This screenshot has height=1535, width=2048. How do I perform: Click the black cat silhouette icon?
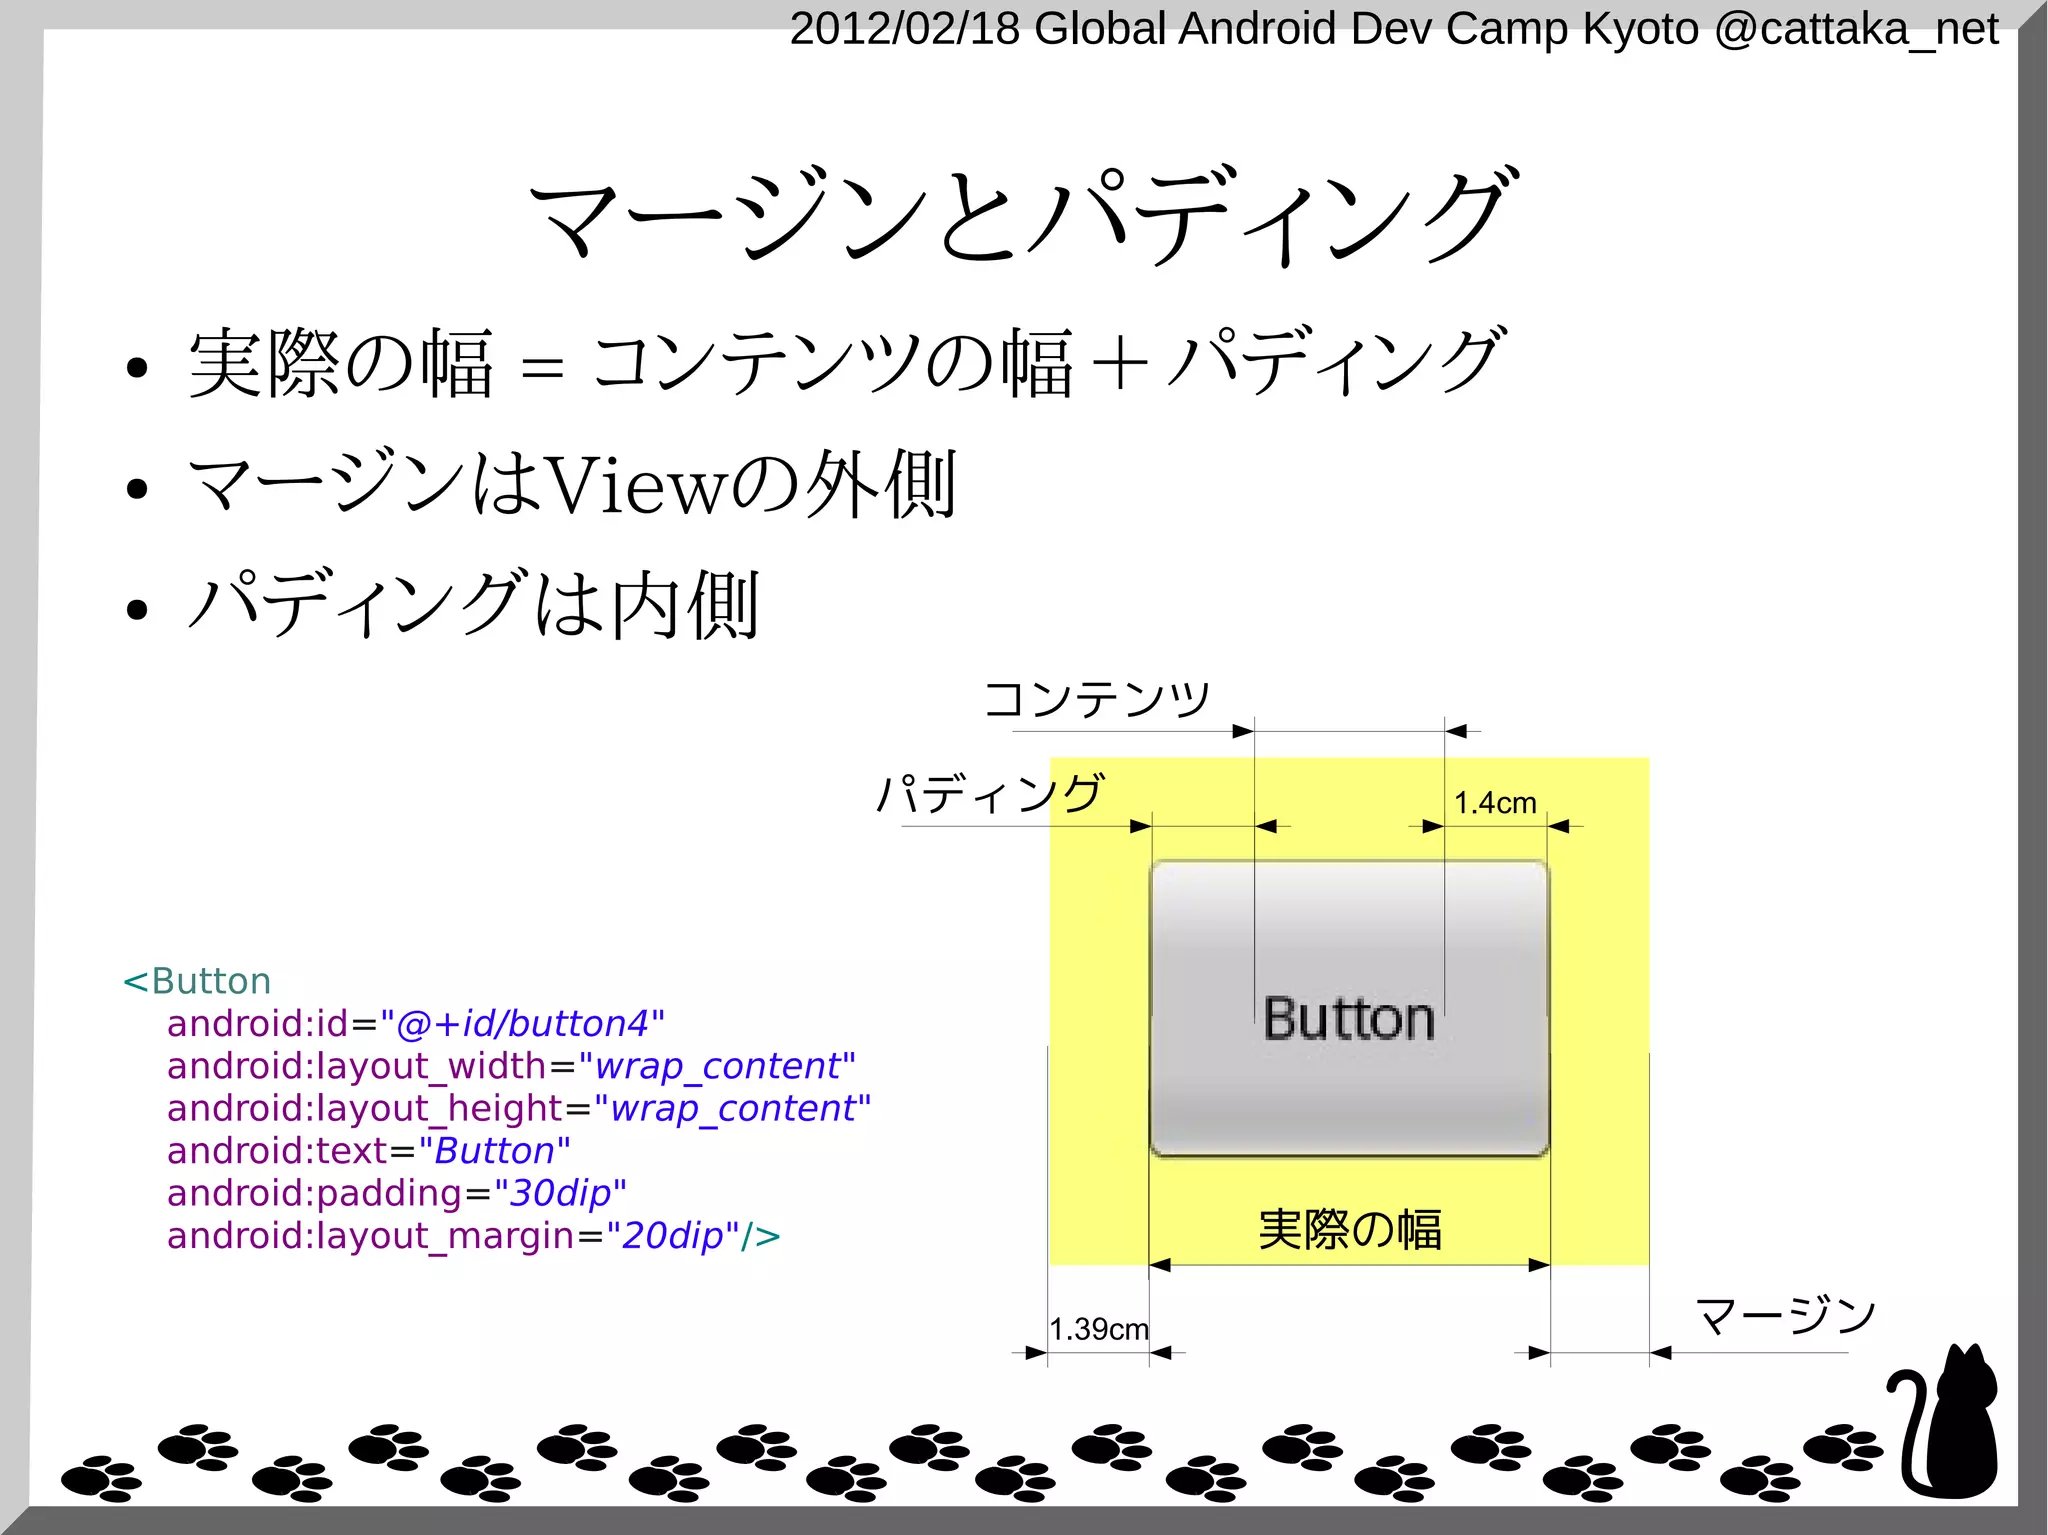pos(1943,1422)
